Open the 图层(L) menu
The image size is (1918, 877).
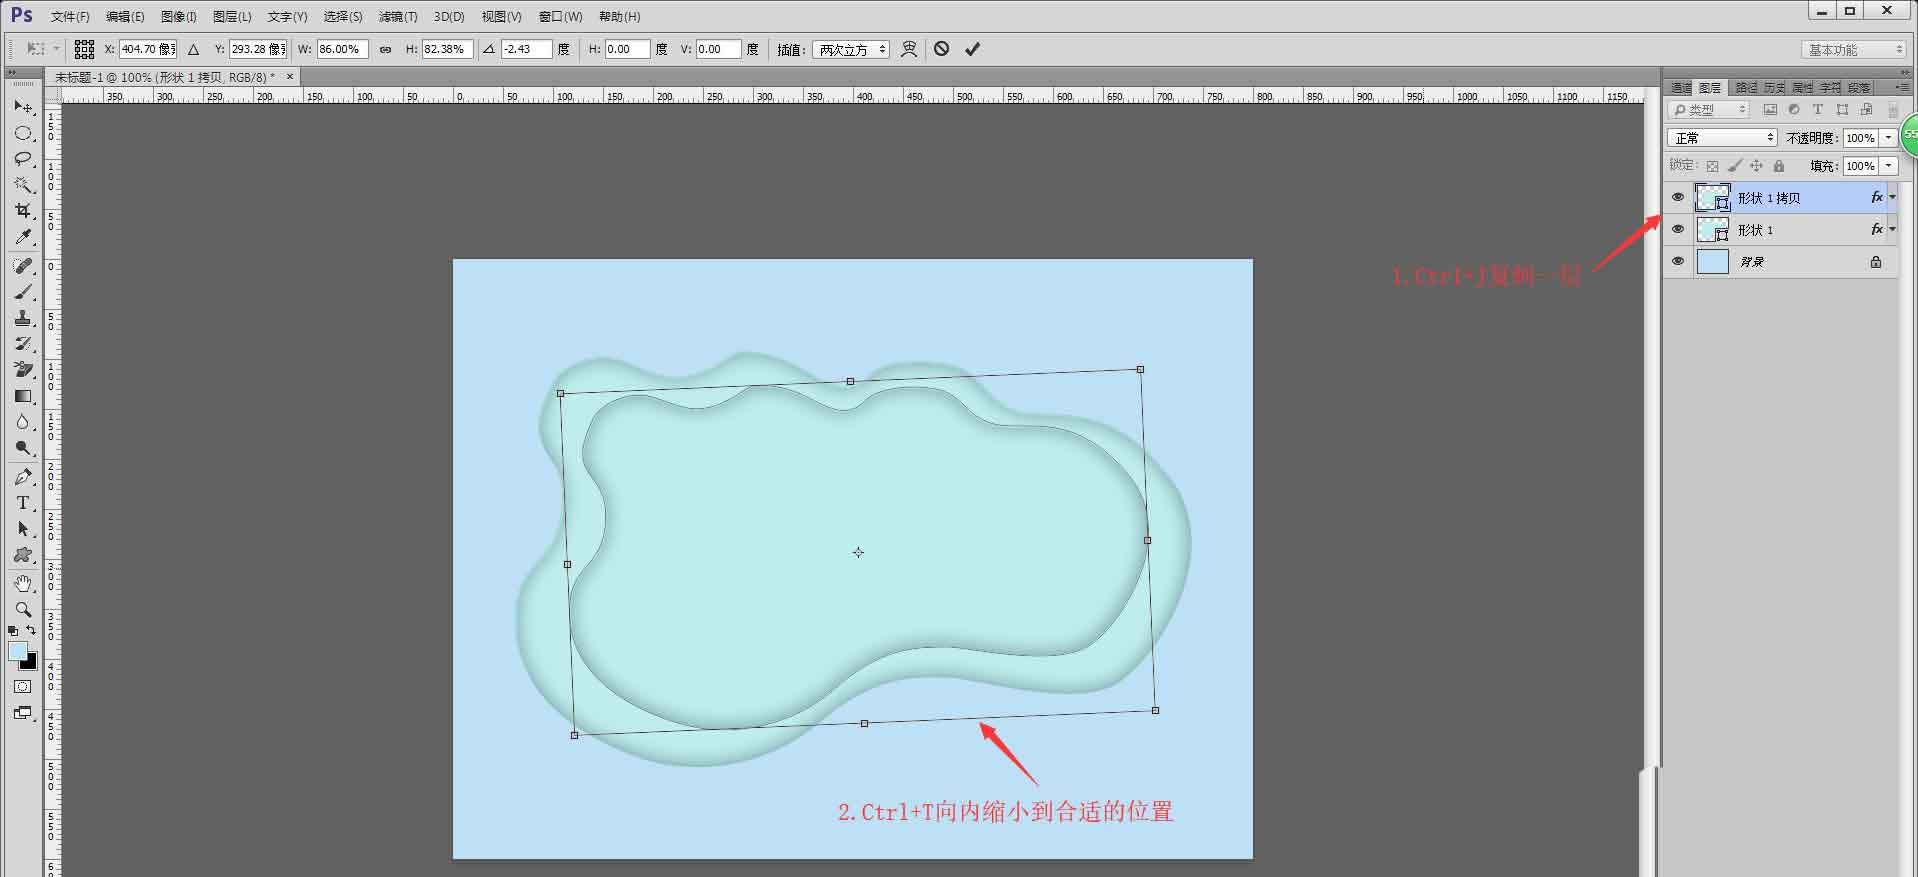232,17
